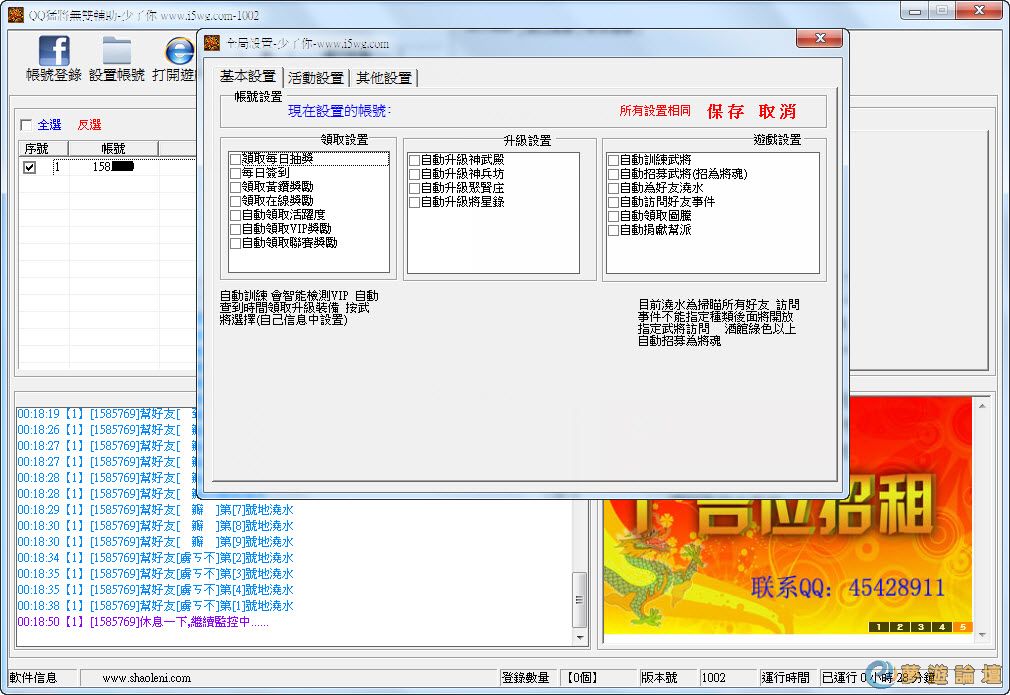Image resolution: width=1010 pixels, height=695 pixels.
Task: Enable 自動升級神武殿 option
Action: (x=414, y=159)
